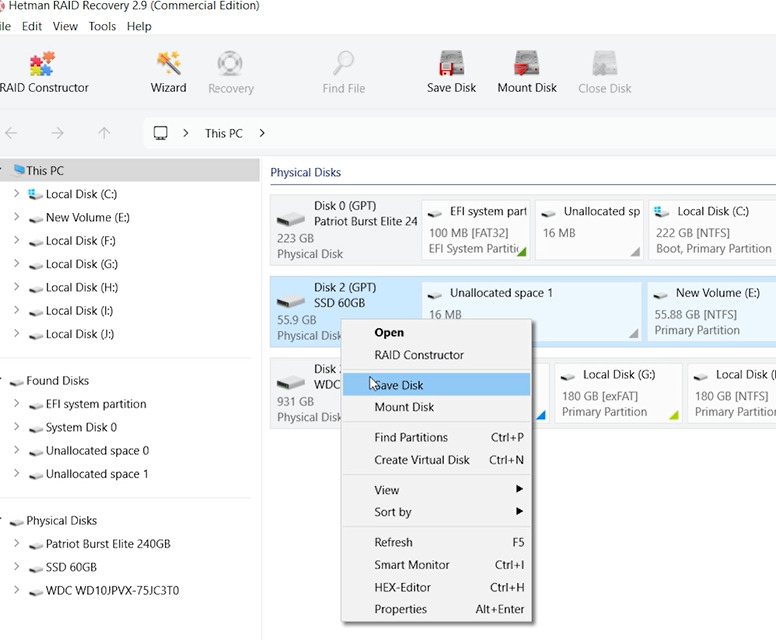Expand Local Disk (J:) tree node
Viewport: 776px width, 640px height.
[x=16, y=334]
